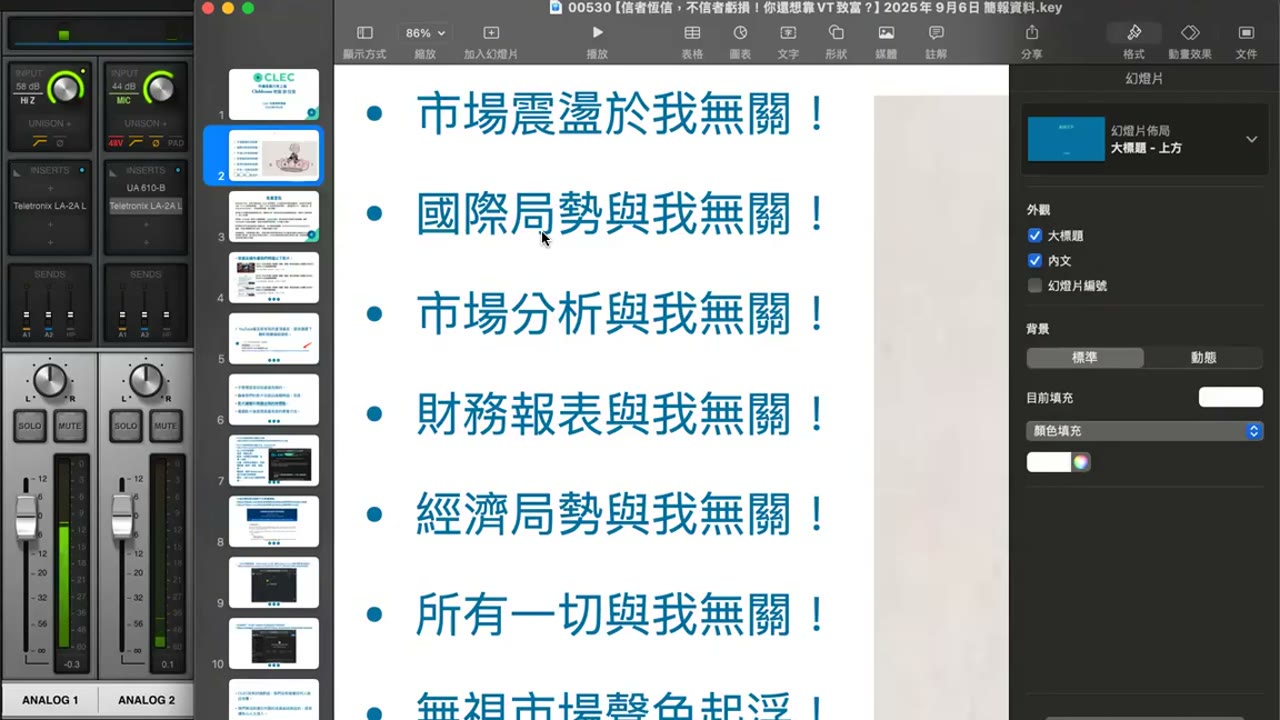The width and height of the screenshot is (1280, 720).
Task: Insert a table using the 表格 icon
Action: click(x=692, y=33)
